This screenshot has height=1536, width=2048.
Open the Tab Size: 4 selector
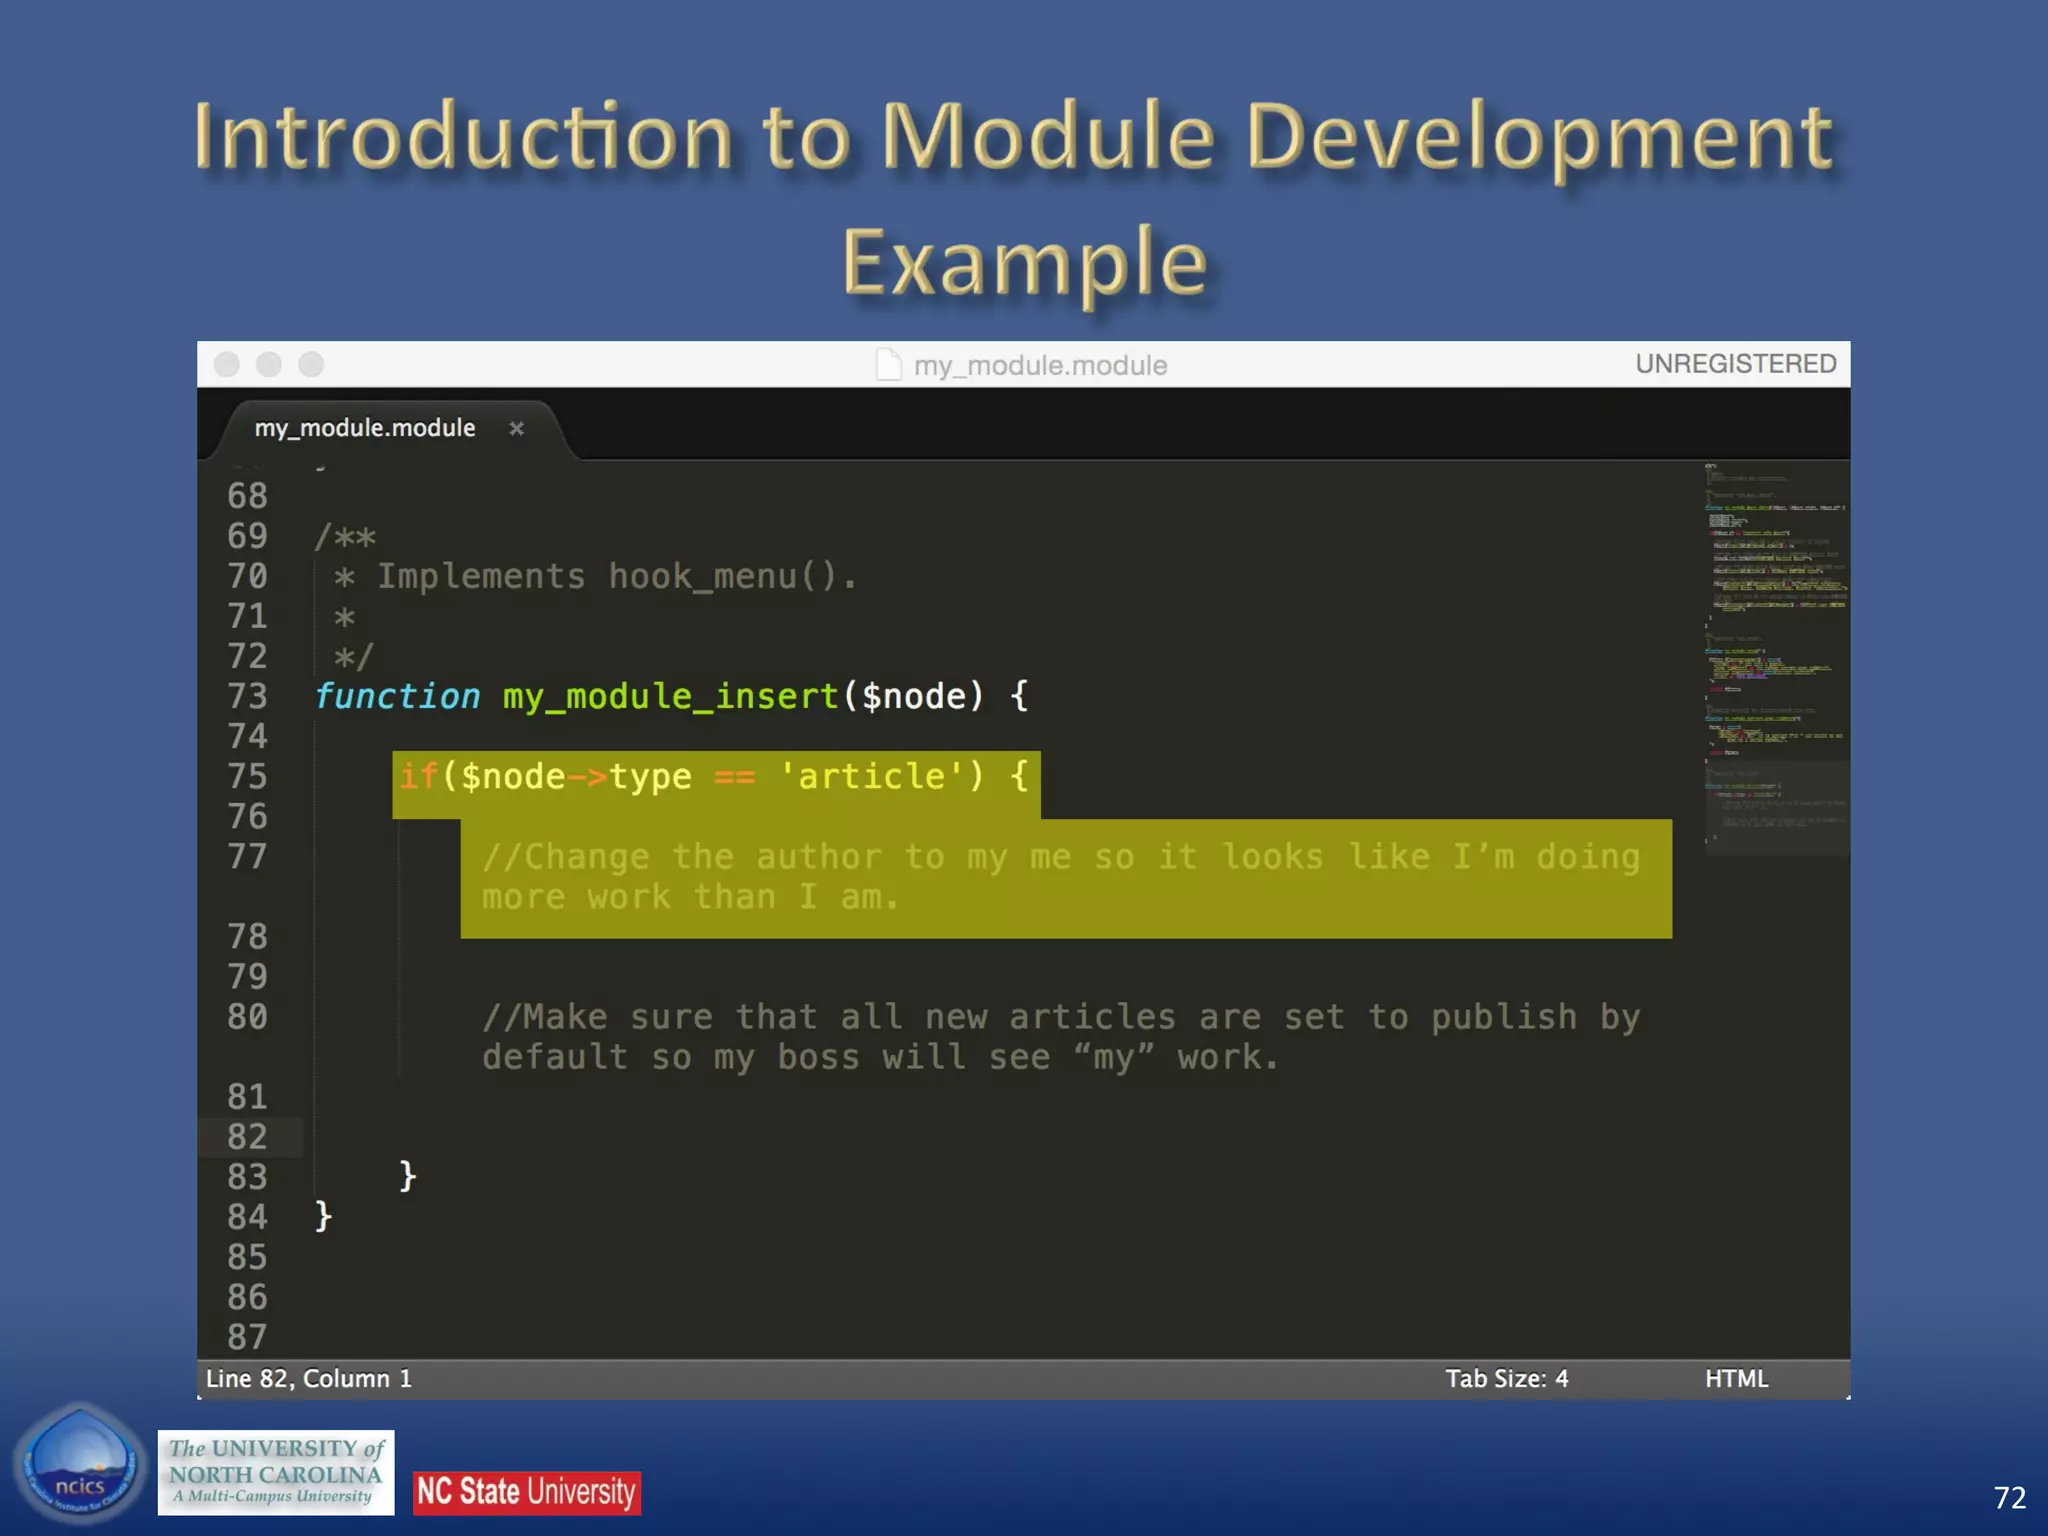click(x=1506, y=1379)
